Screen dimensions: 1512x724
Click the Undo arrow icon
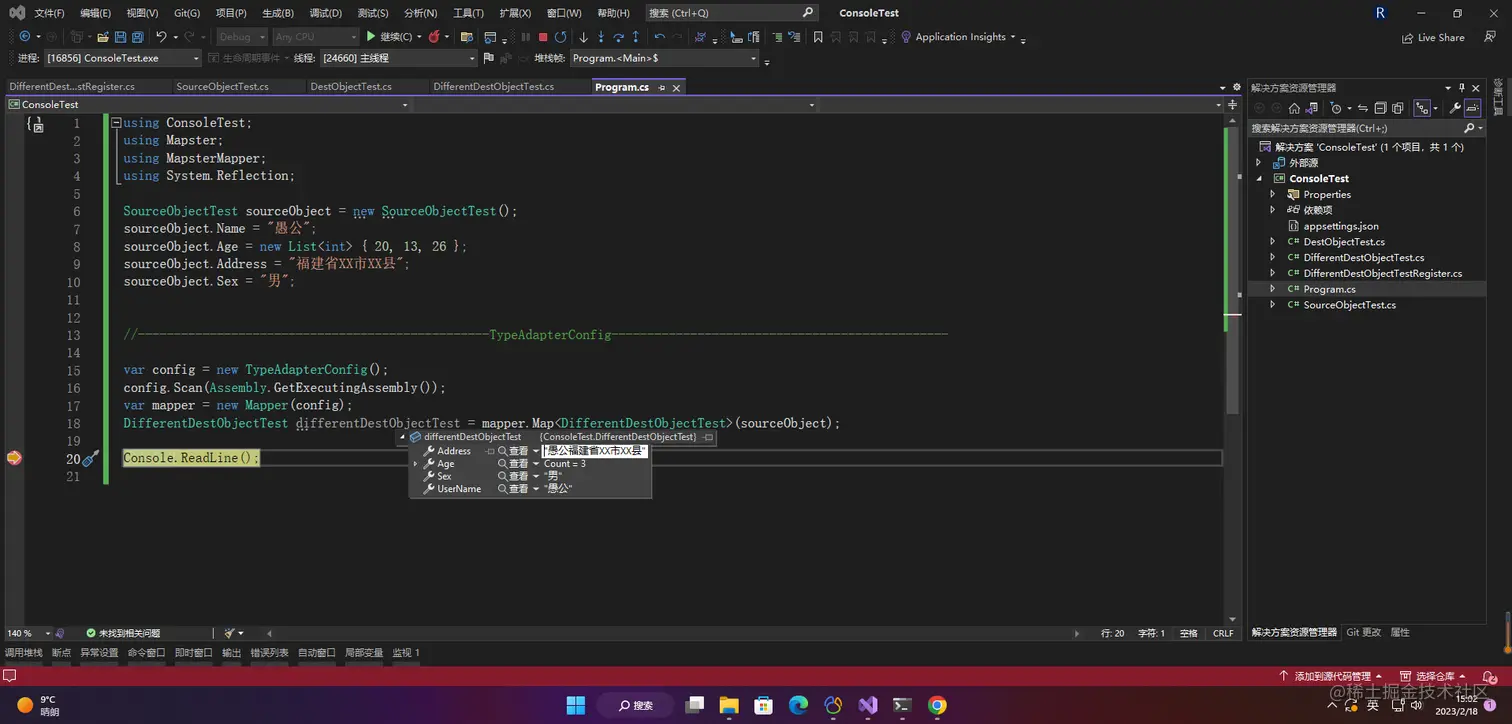click(161, 37)
